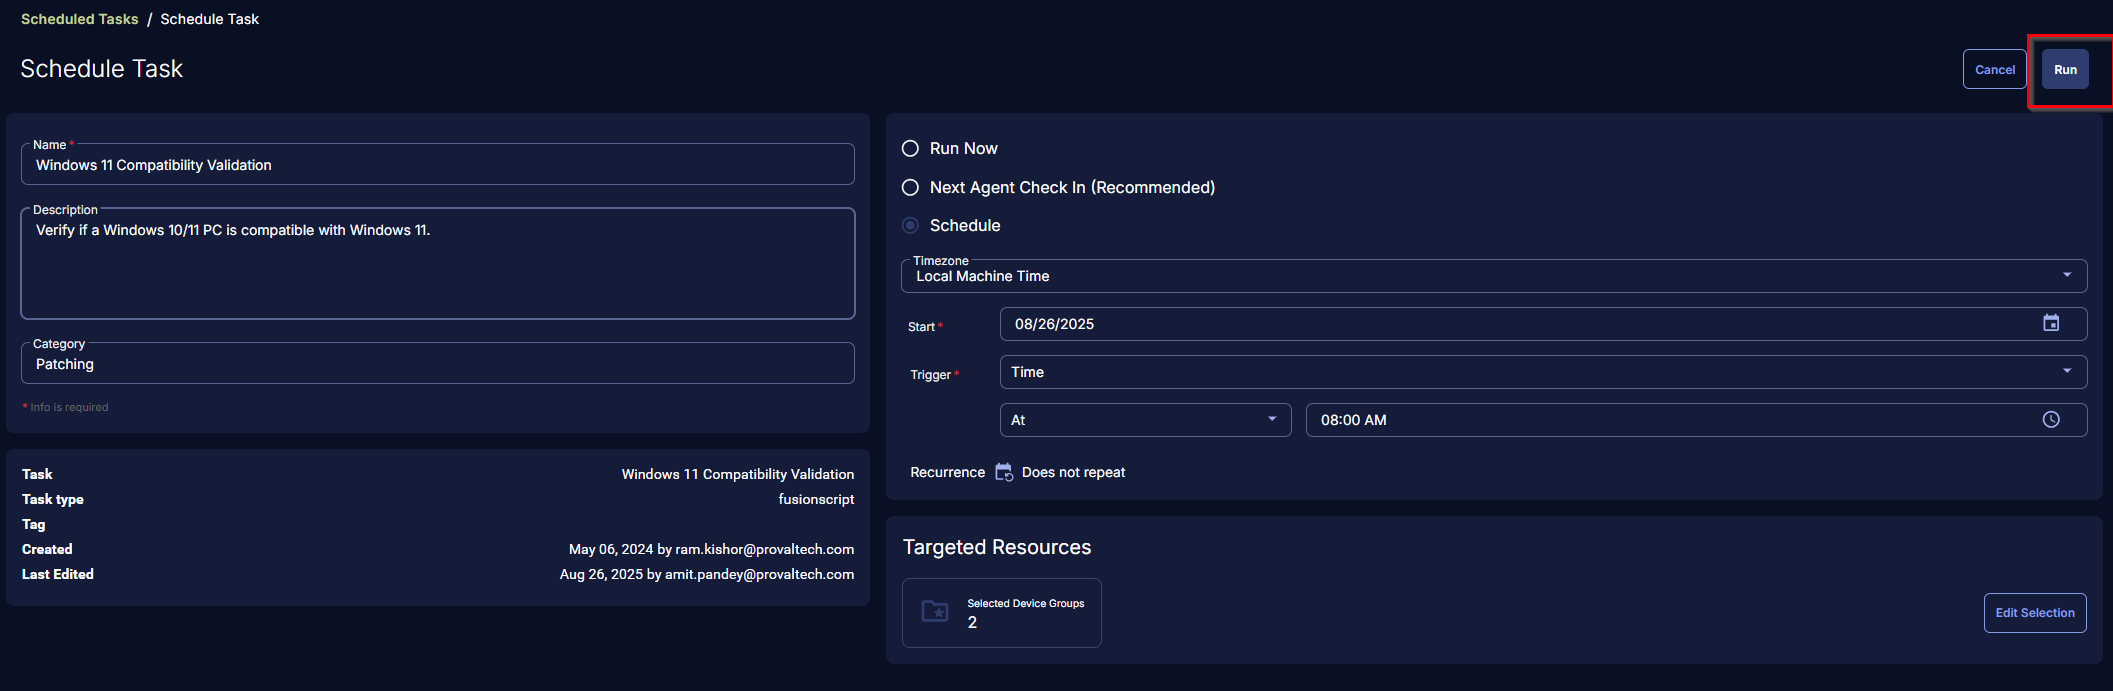
Task: Click the Schedule Task breadcrumb text
Action: (x=209, y=19)
